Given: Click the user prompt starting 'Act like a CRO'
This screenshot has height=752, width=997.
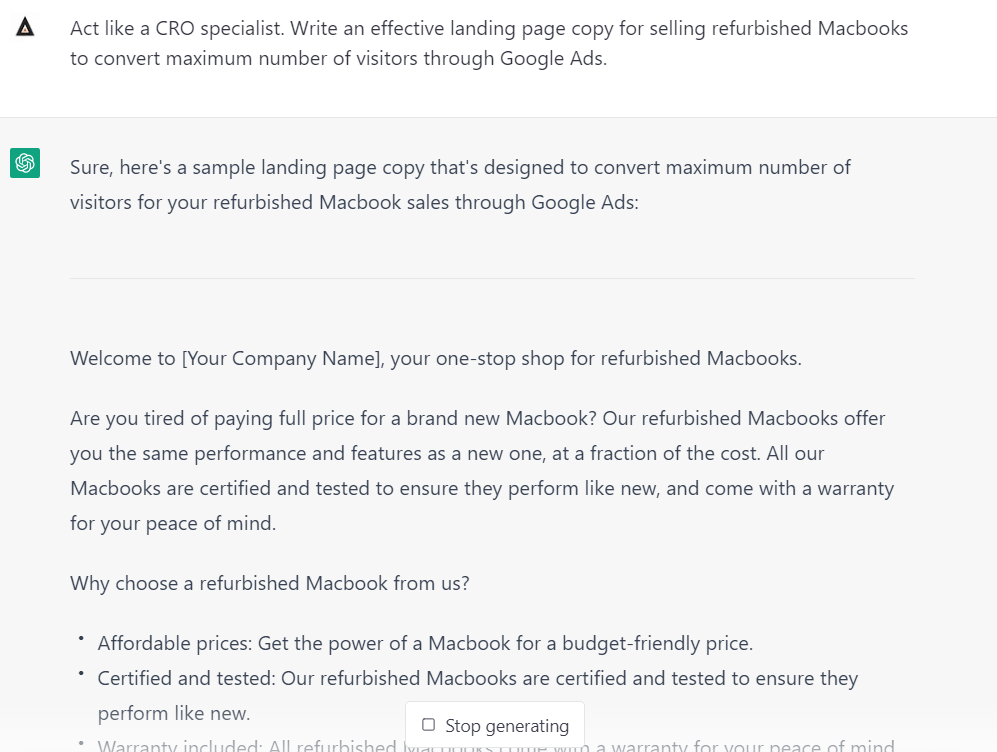Looking at the screenshot, I should pos(488,43).
